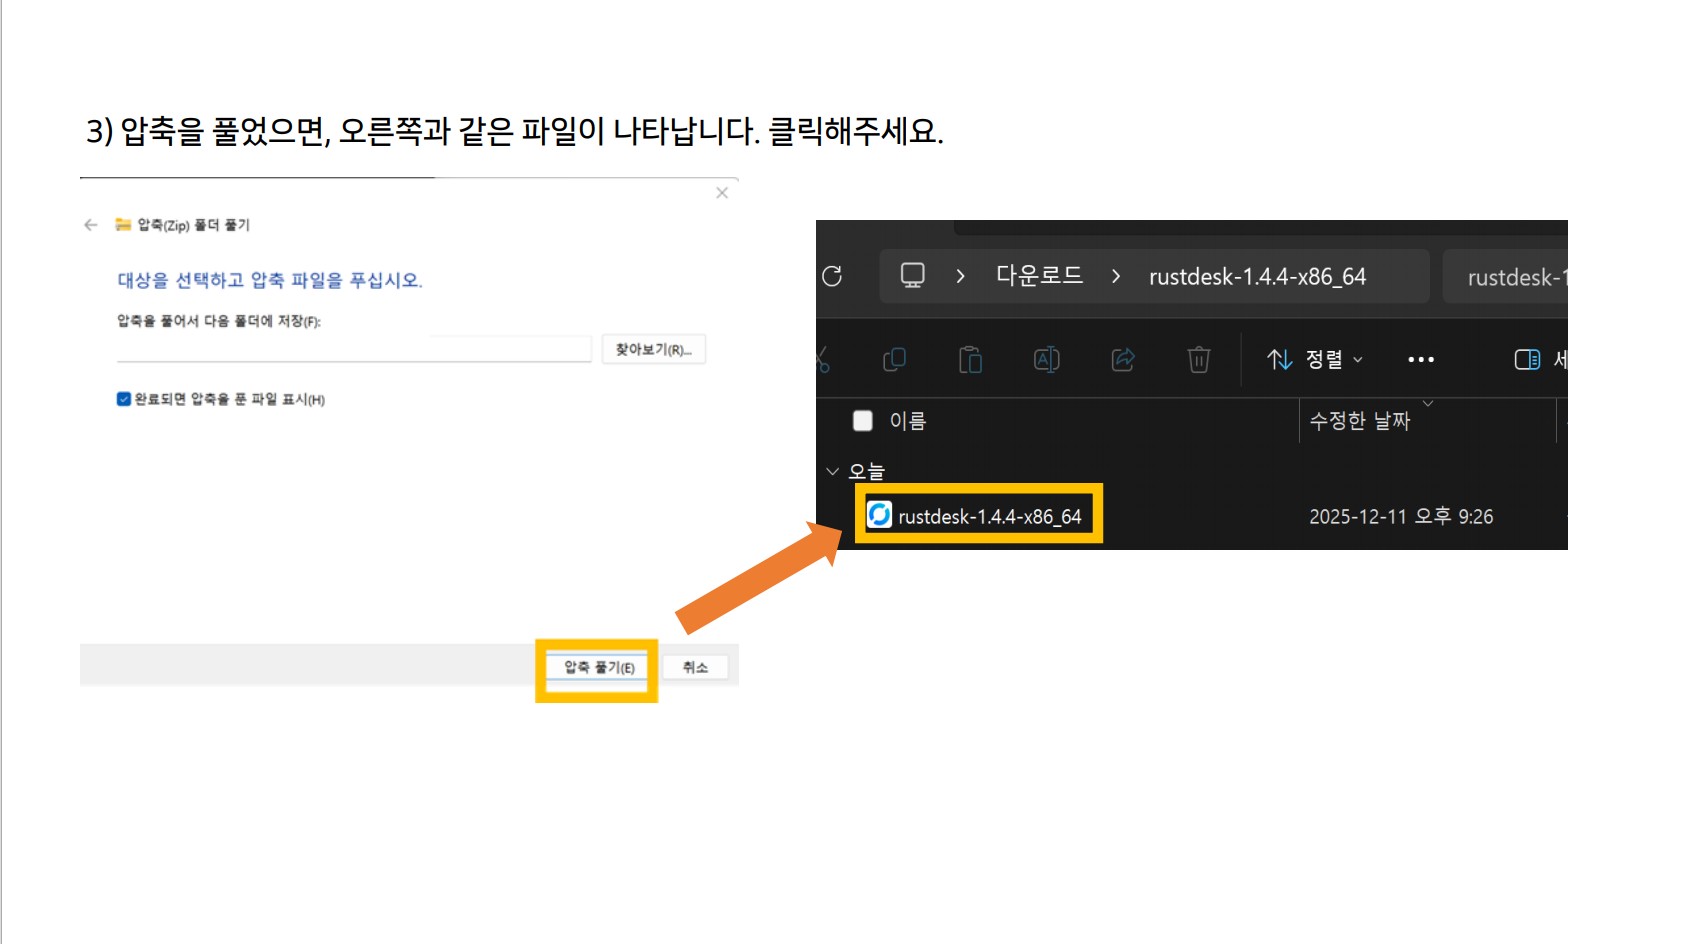Click the Rename icon in the toolbar
Image resolution: width=1681 pixels, height=944 pixels.
(x=1046, y=360)
